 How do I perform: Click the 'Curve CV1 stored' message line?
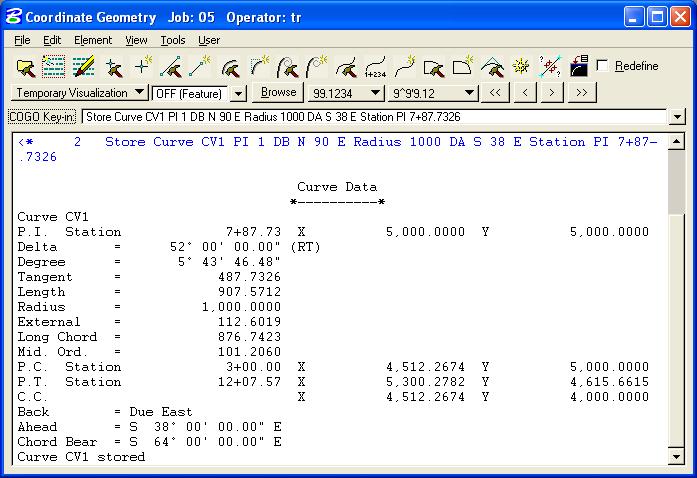(81, 457)
